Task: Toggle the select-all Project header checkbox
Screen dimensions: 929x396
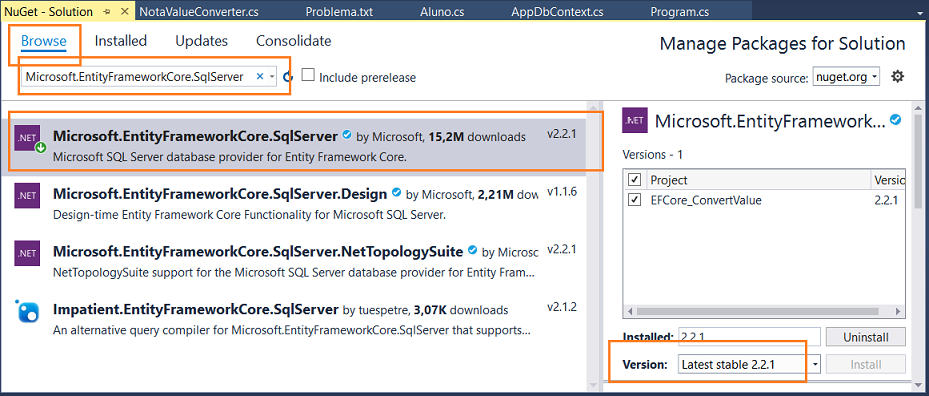Action: [x=635, y=179]
